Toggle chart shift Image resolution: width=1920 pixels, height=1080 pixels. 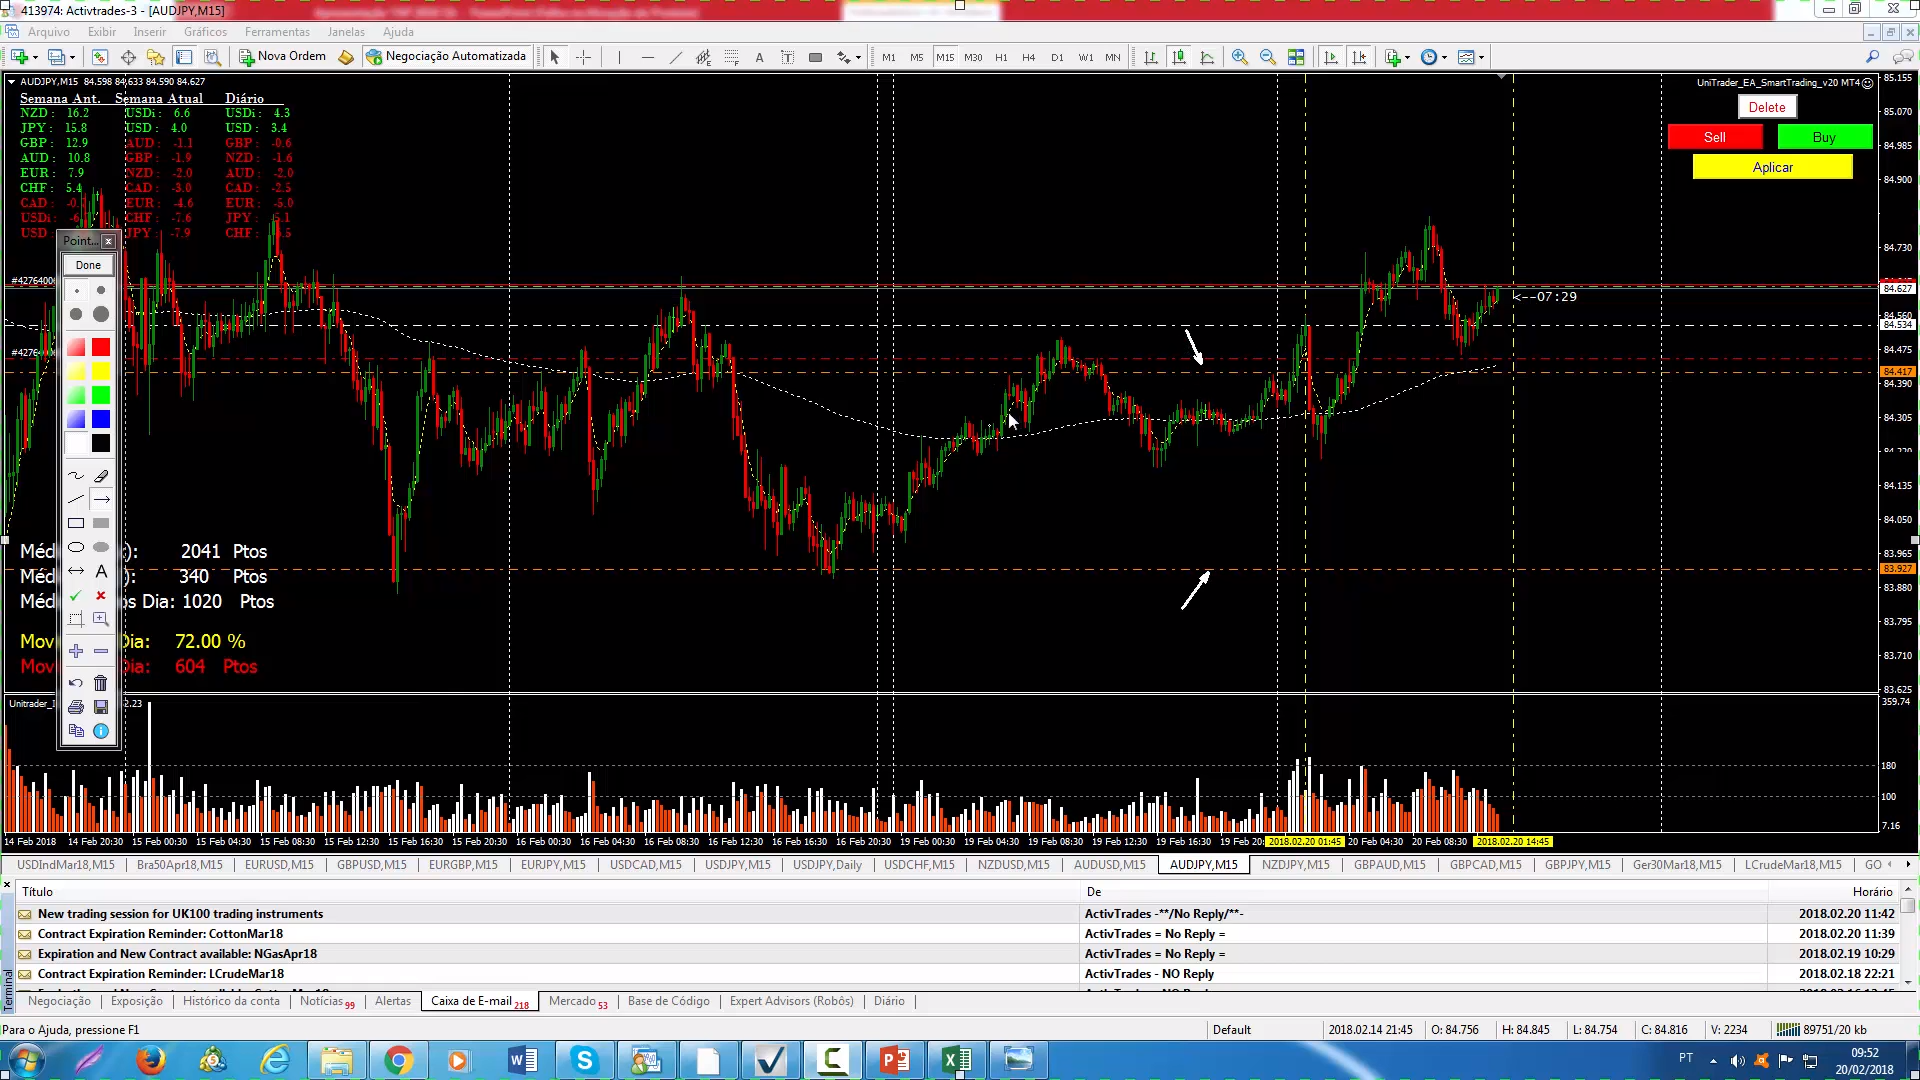point(1359,57)
